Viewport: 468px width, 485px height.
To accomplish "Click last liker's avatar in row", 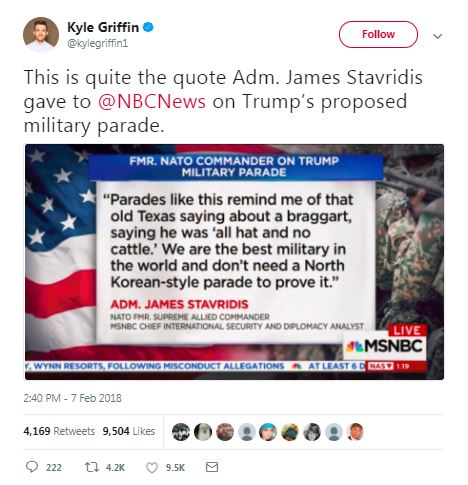I will pos(355,432).
